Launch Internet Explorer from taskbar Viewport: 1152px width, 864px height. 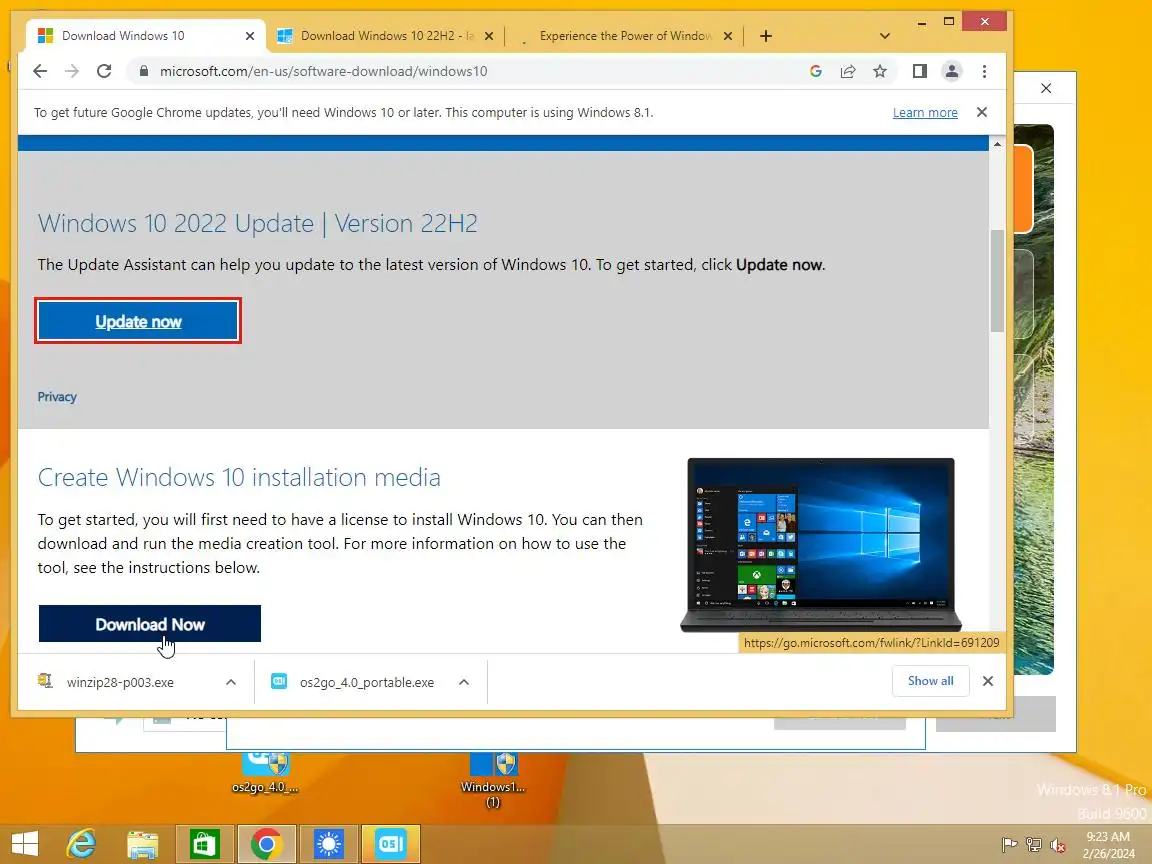[82, 844]
